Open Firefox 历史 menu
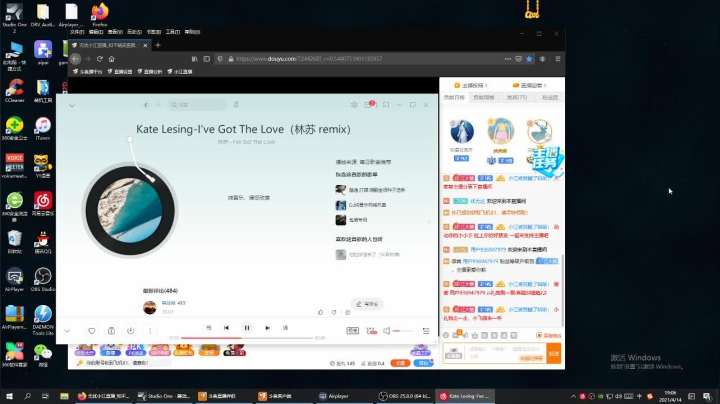Viewport: 720px width, 404px height. pyautogui.click(x=134, y=32)
